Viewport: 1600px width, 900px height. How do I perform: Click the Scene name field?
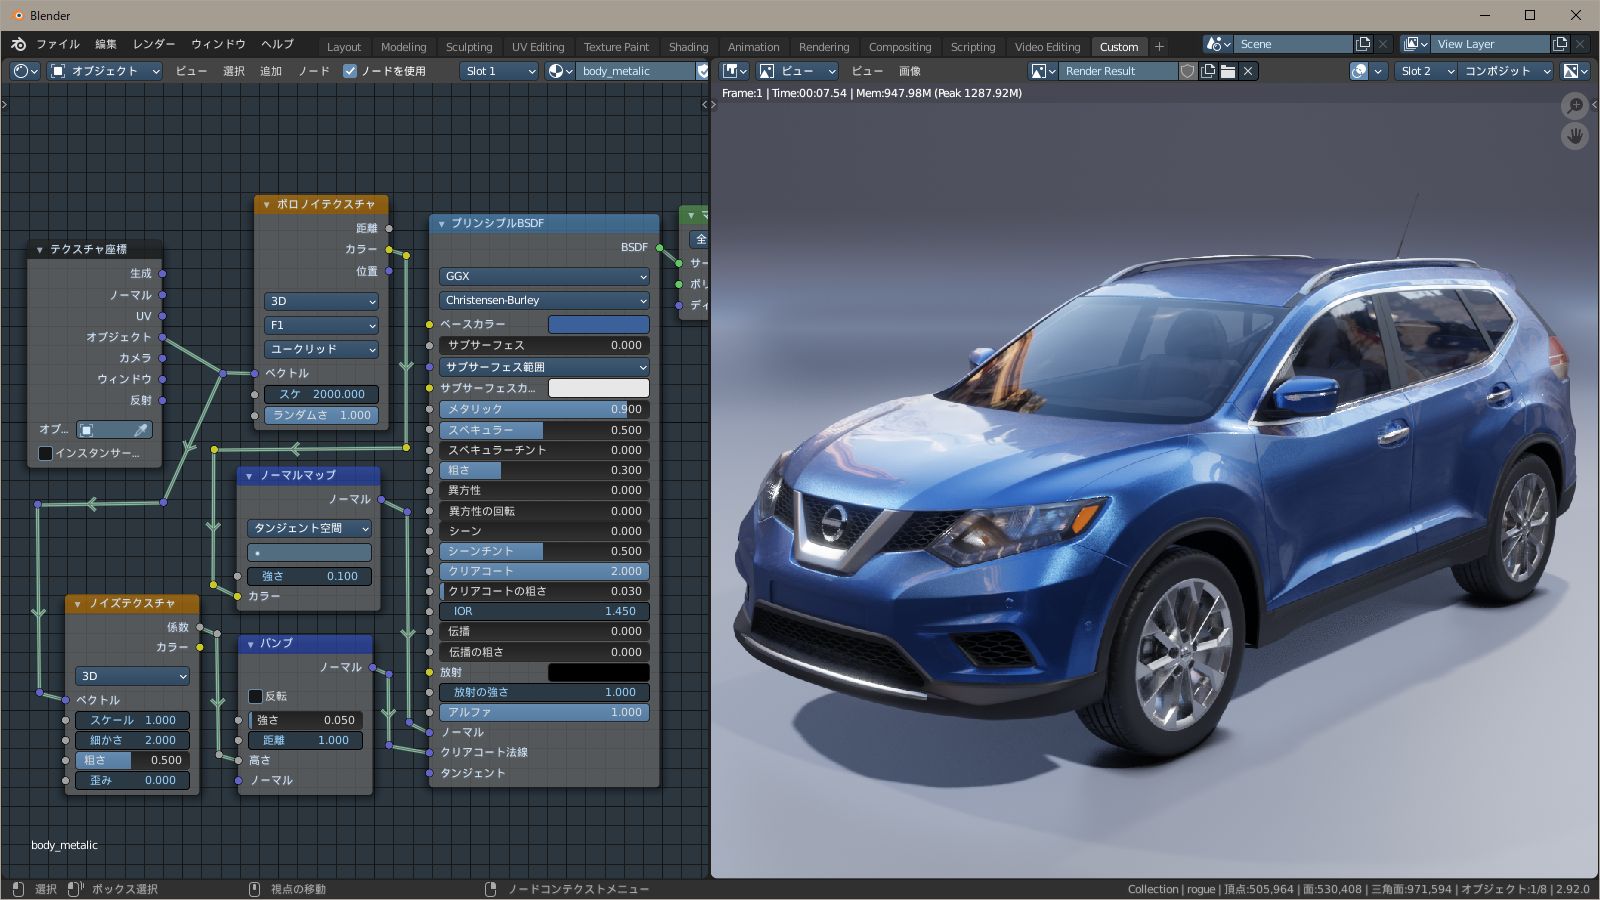pos(1293,44)
